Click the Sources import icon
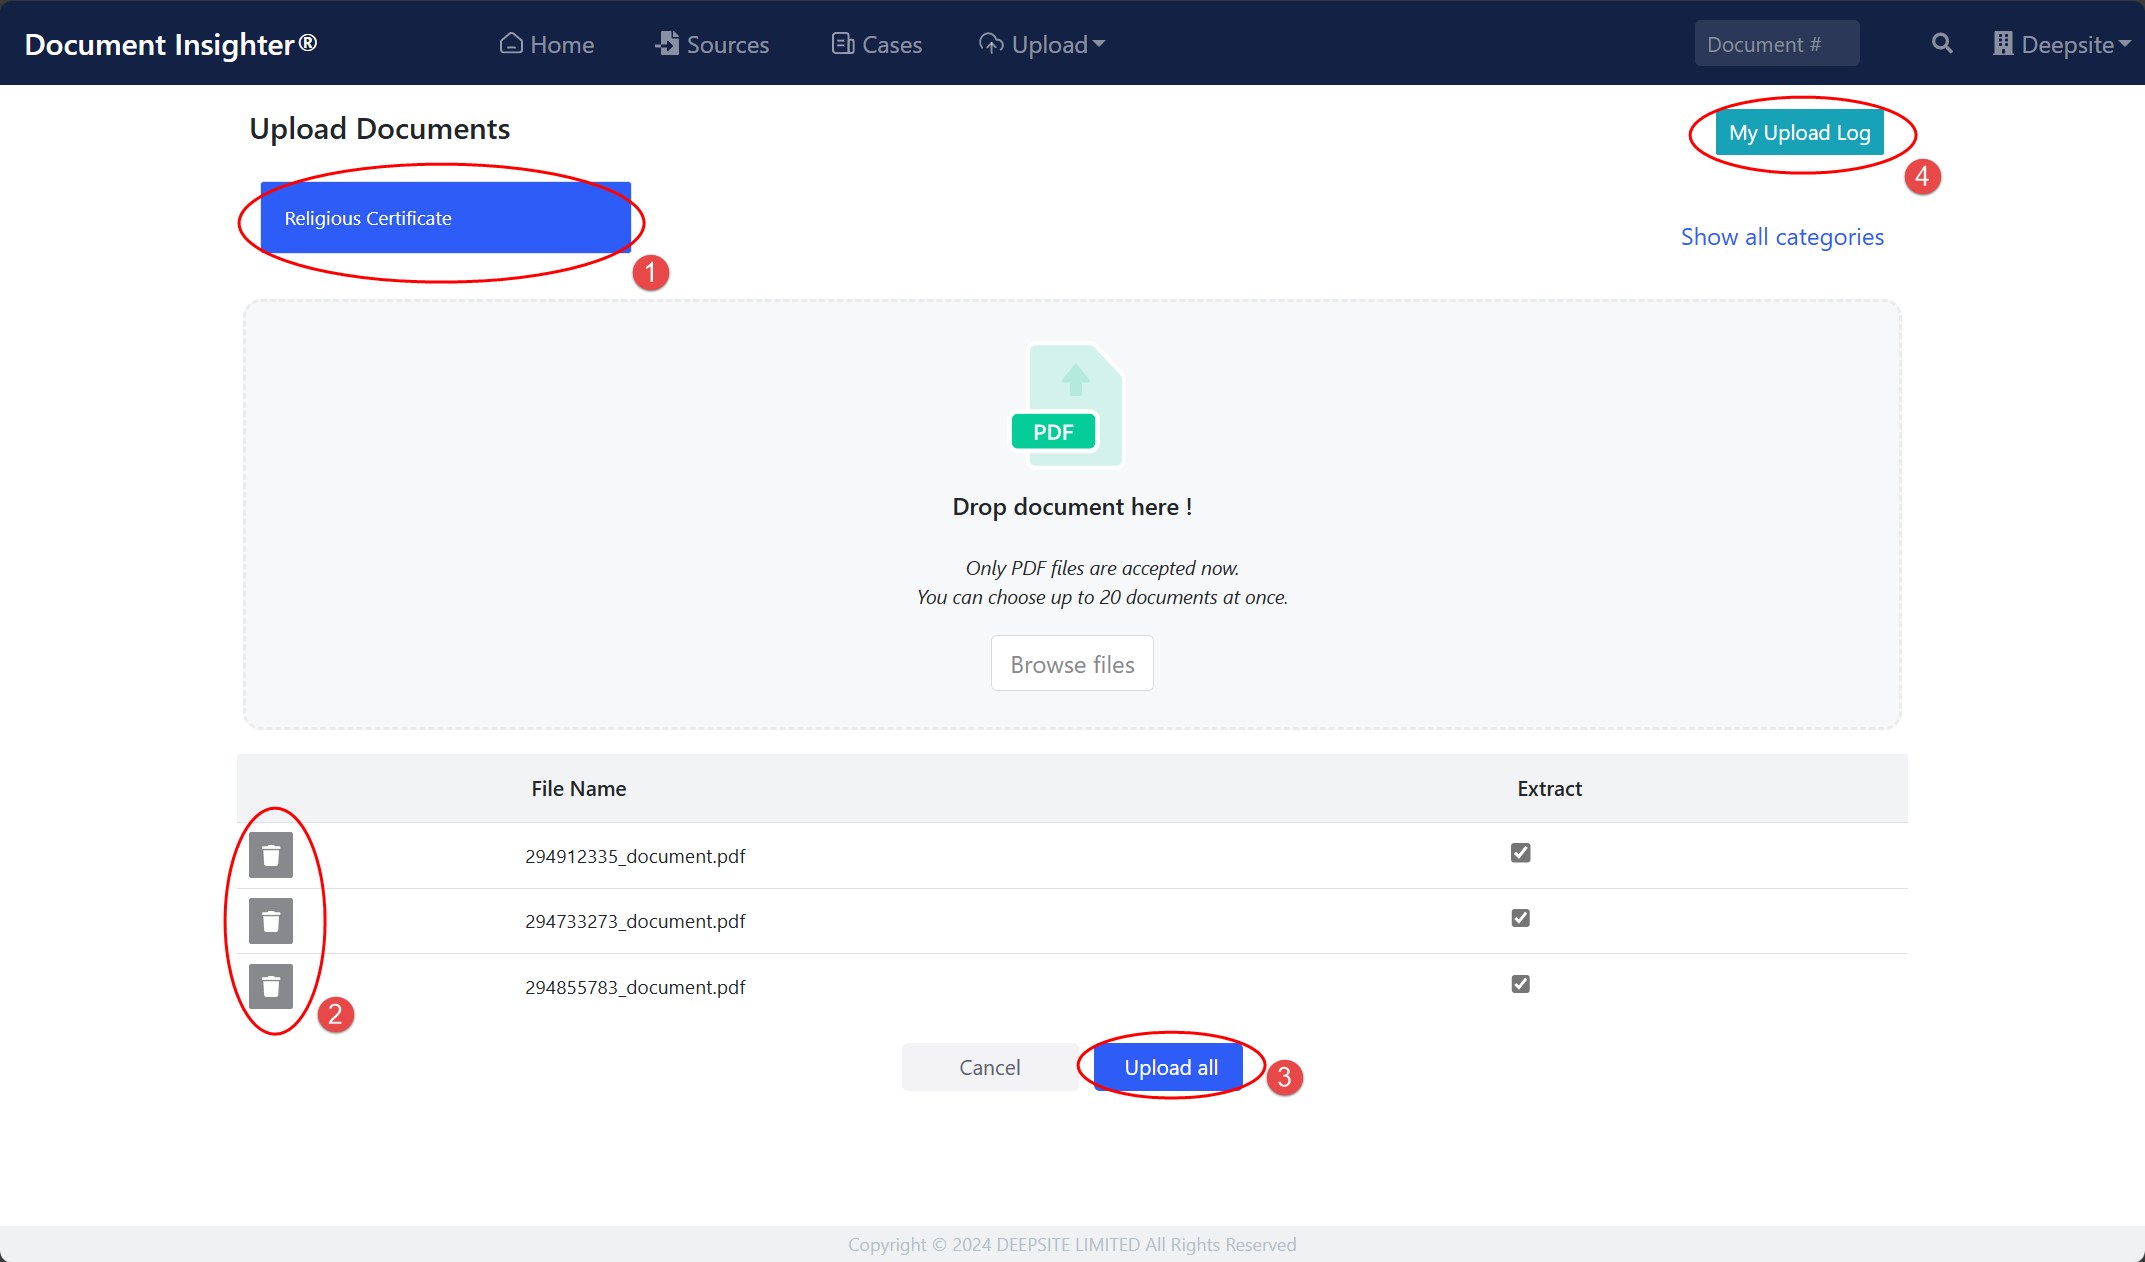This screenshot has height=1262, width=2145. point(667,44)
